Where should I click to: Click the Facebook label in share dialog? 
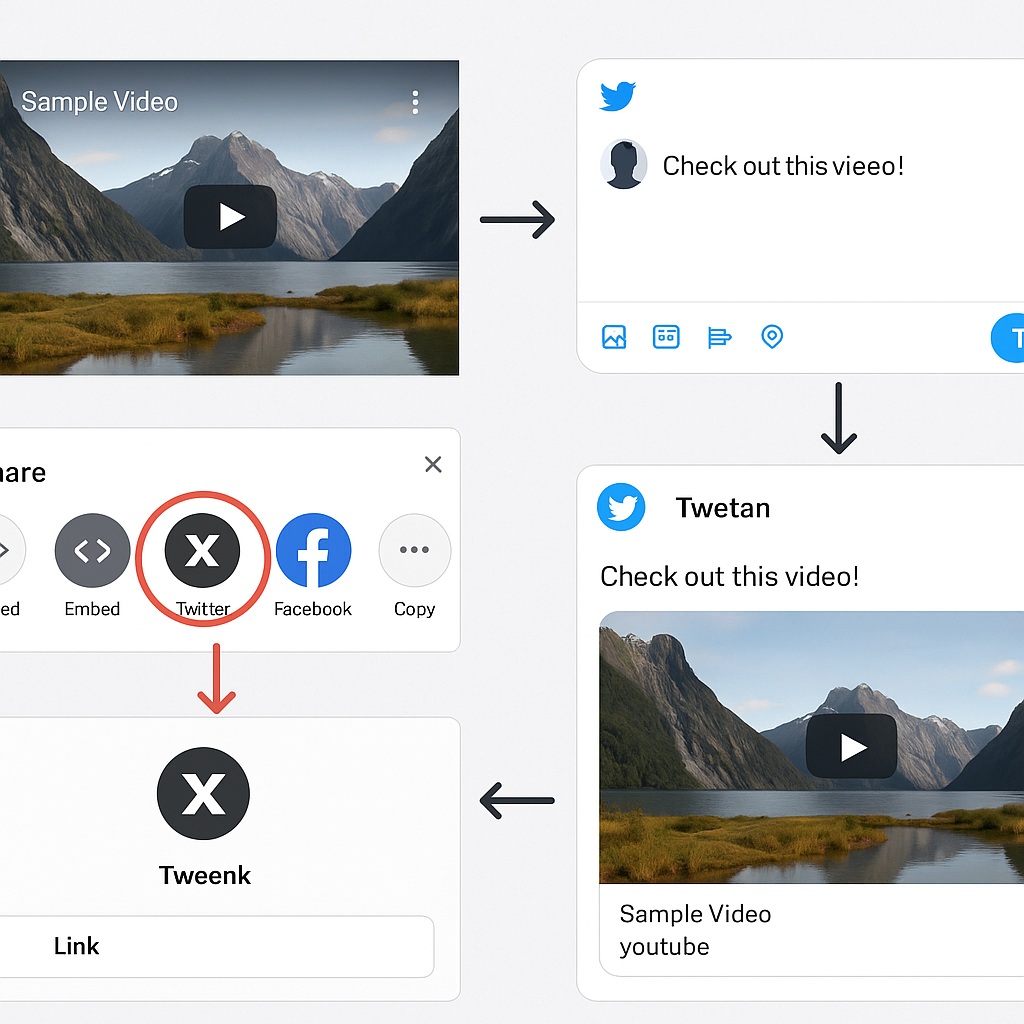point(313,609)
